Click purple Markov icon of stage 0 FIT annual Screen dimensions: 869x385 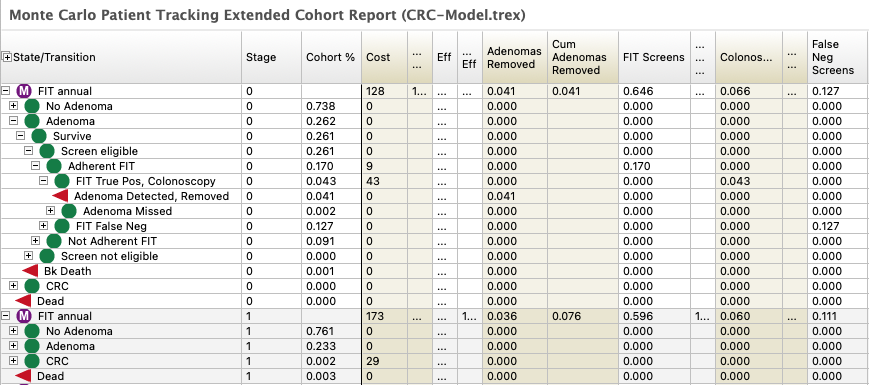pyautogui.click(x=24, y=91)
